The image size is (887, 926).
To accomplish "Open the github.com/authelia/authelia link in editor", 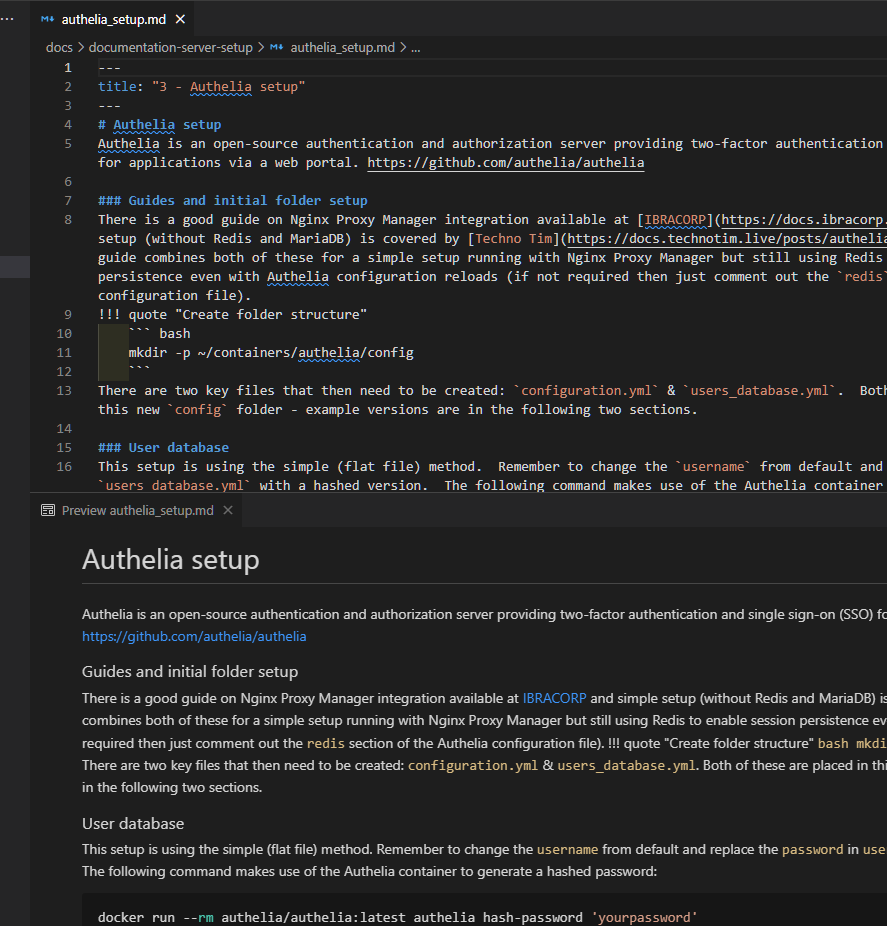I will (x=506, y=162).
